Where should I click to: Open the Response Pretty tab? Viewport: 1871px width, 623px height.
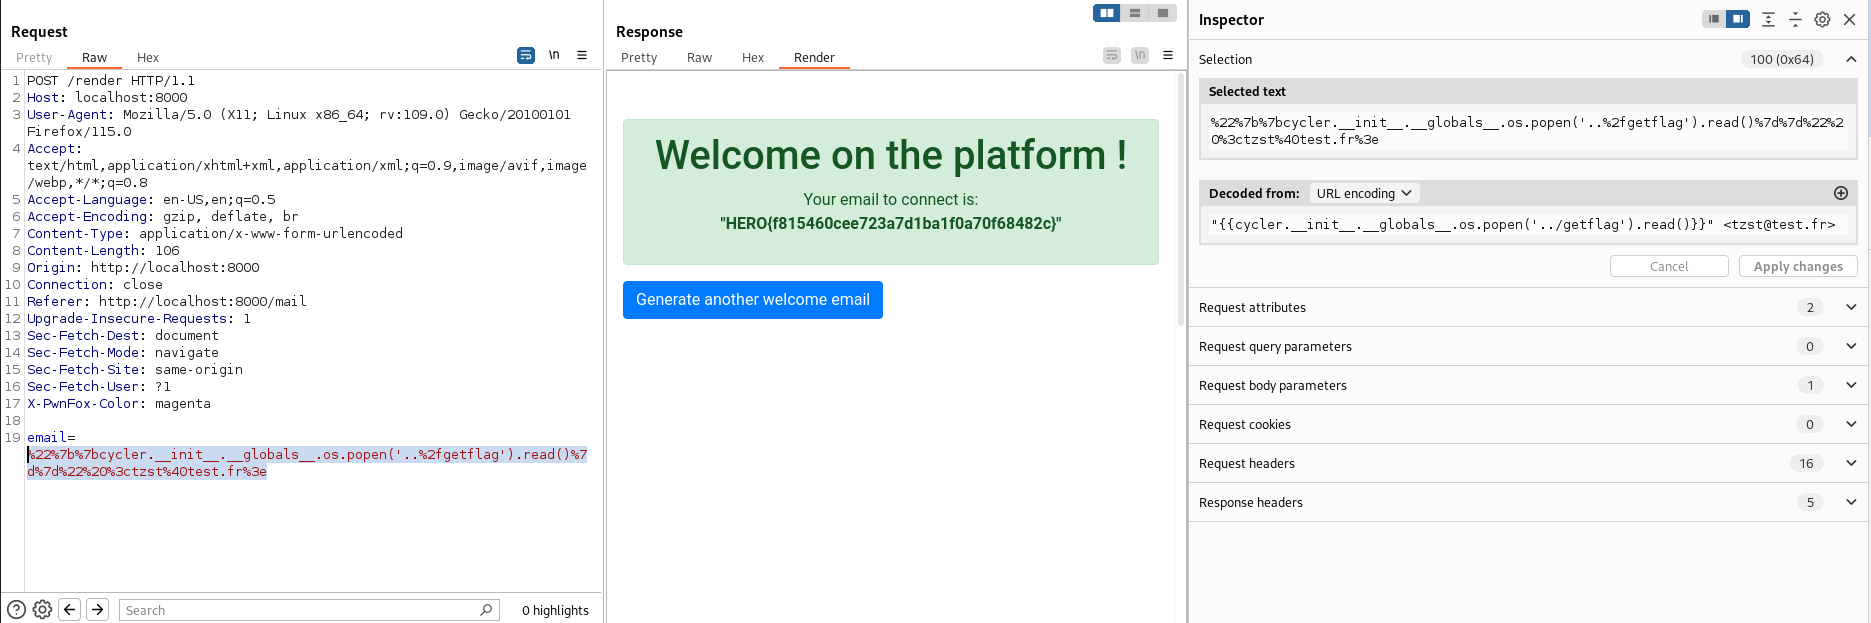pos(639,58)
